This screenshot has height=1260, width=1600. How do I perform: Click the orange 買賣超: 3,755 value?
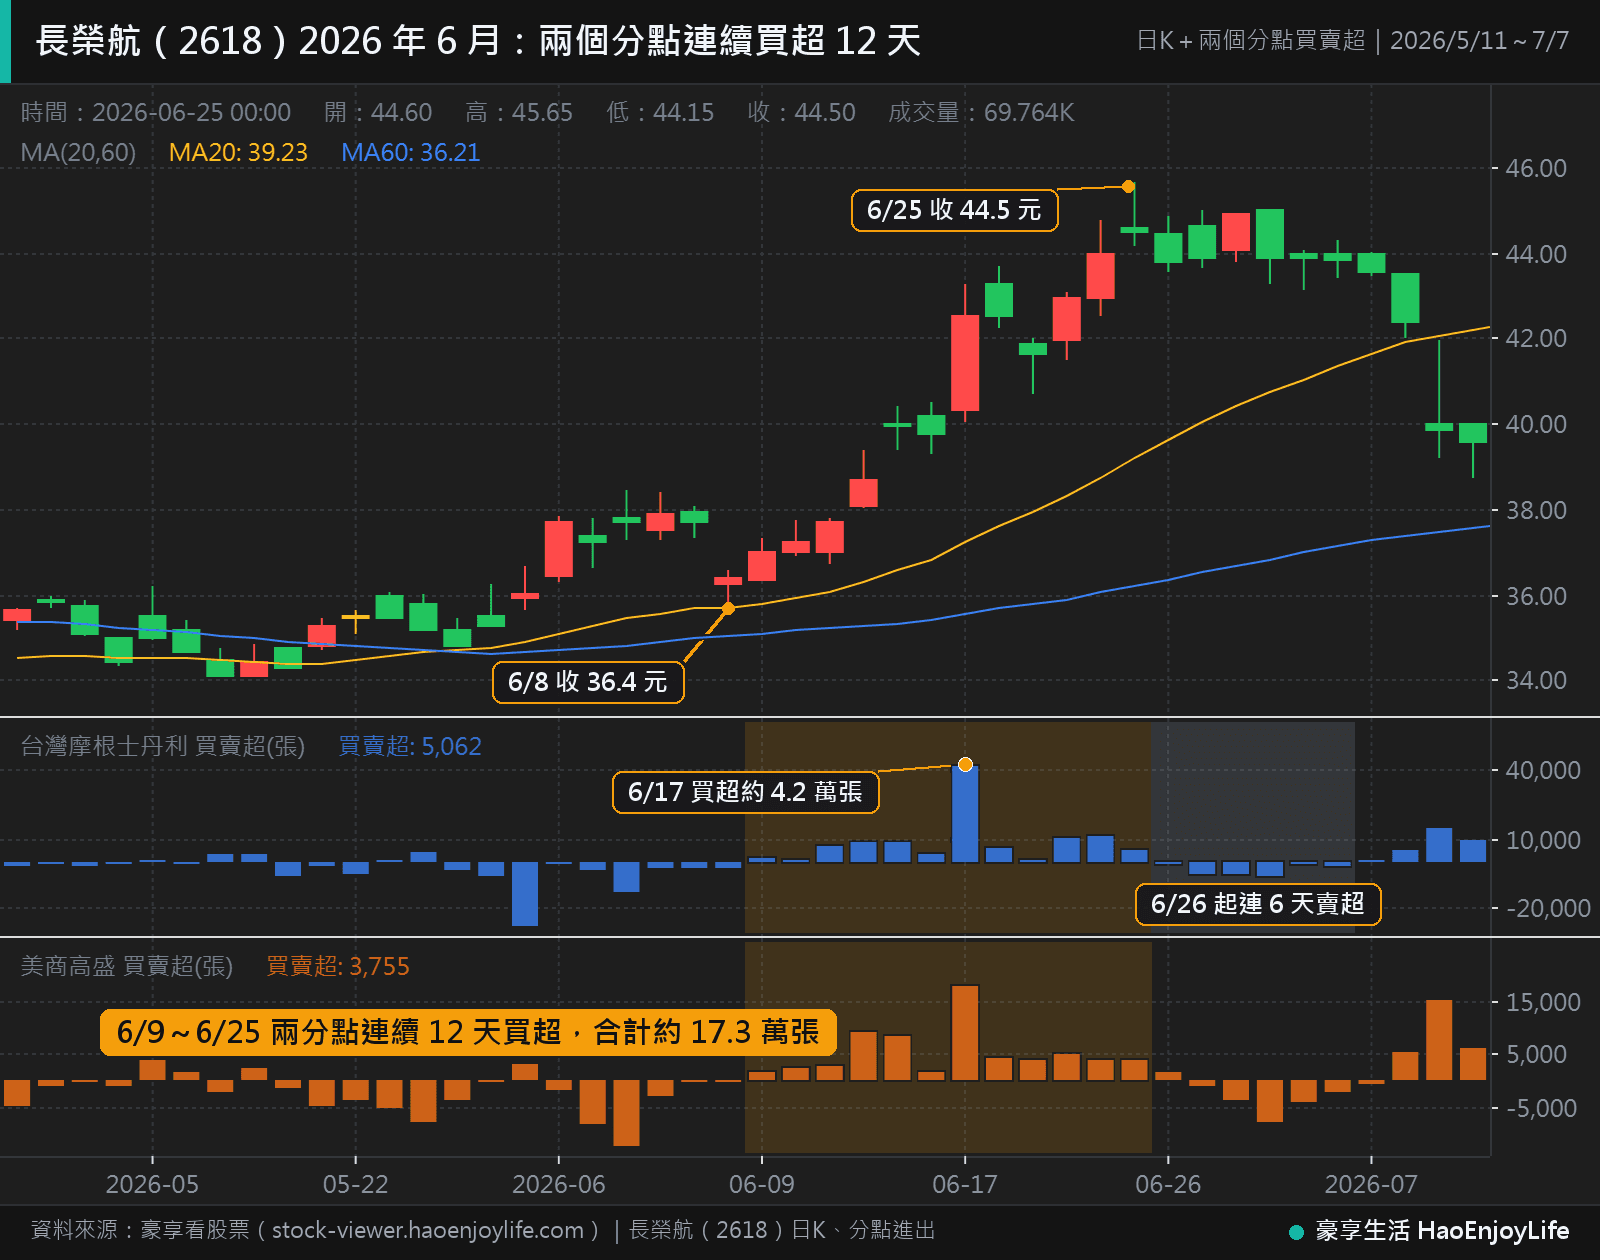point(338,966)
